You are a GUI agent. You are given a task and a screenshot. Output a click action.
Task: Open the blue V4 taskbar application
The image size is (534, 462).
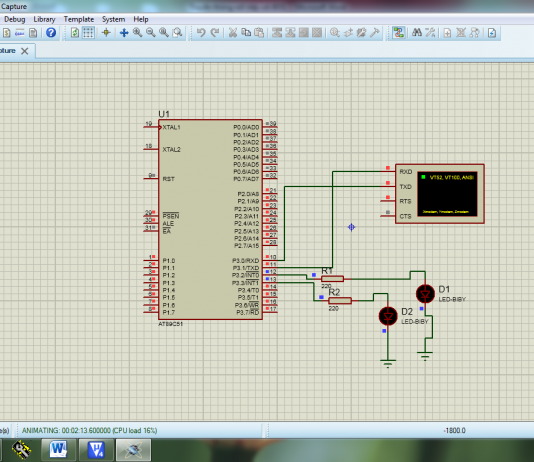tap(96, 449)
